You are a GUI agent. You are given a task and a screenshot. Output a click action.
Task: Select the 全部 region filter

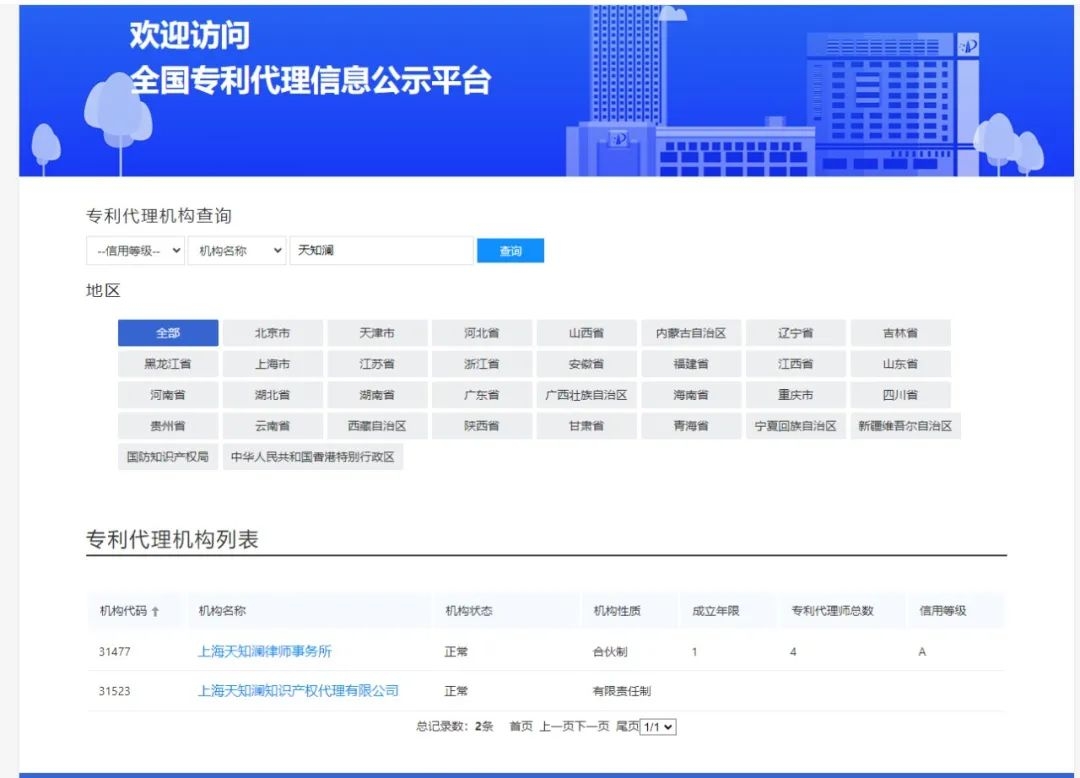pyautogui.click(x=168, y=333)
